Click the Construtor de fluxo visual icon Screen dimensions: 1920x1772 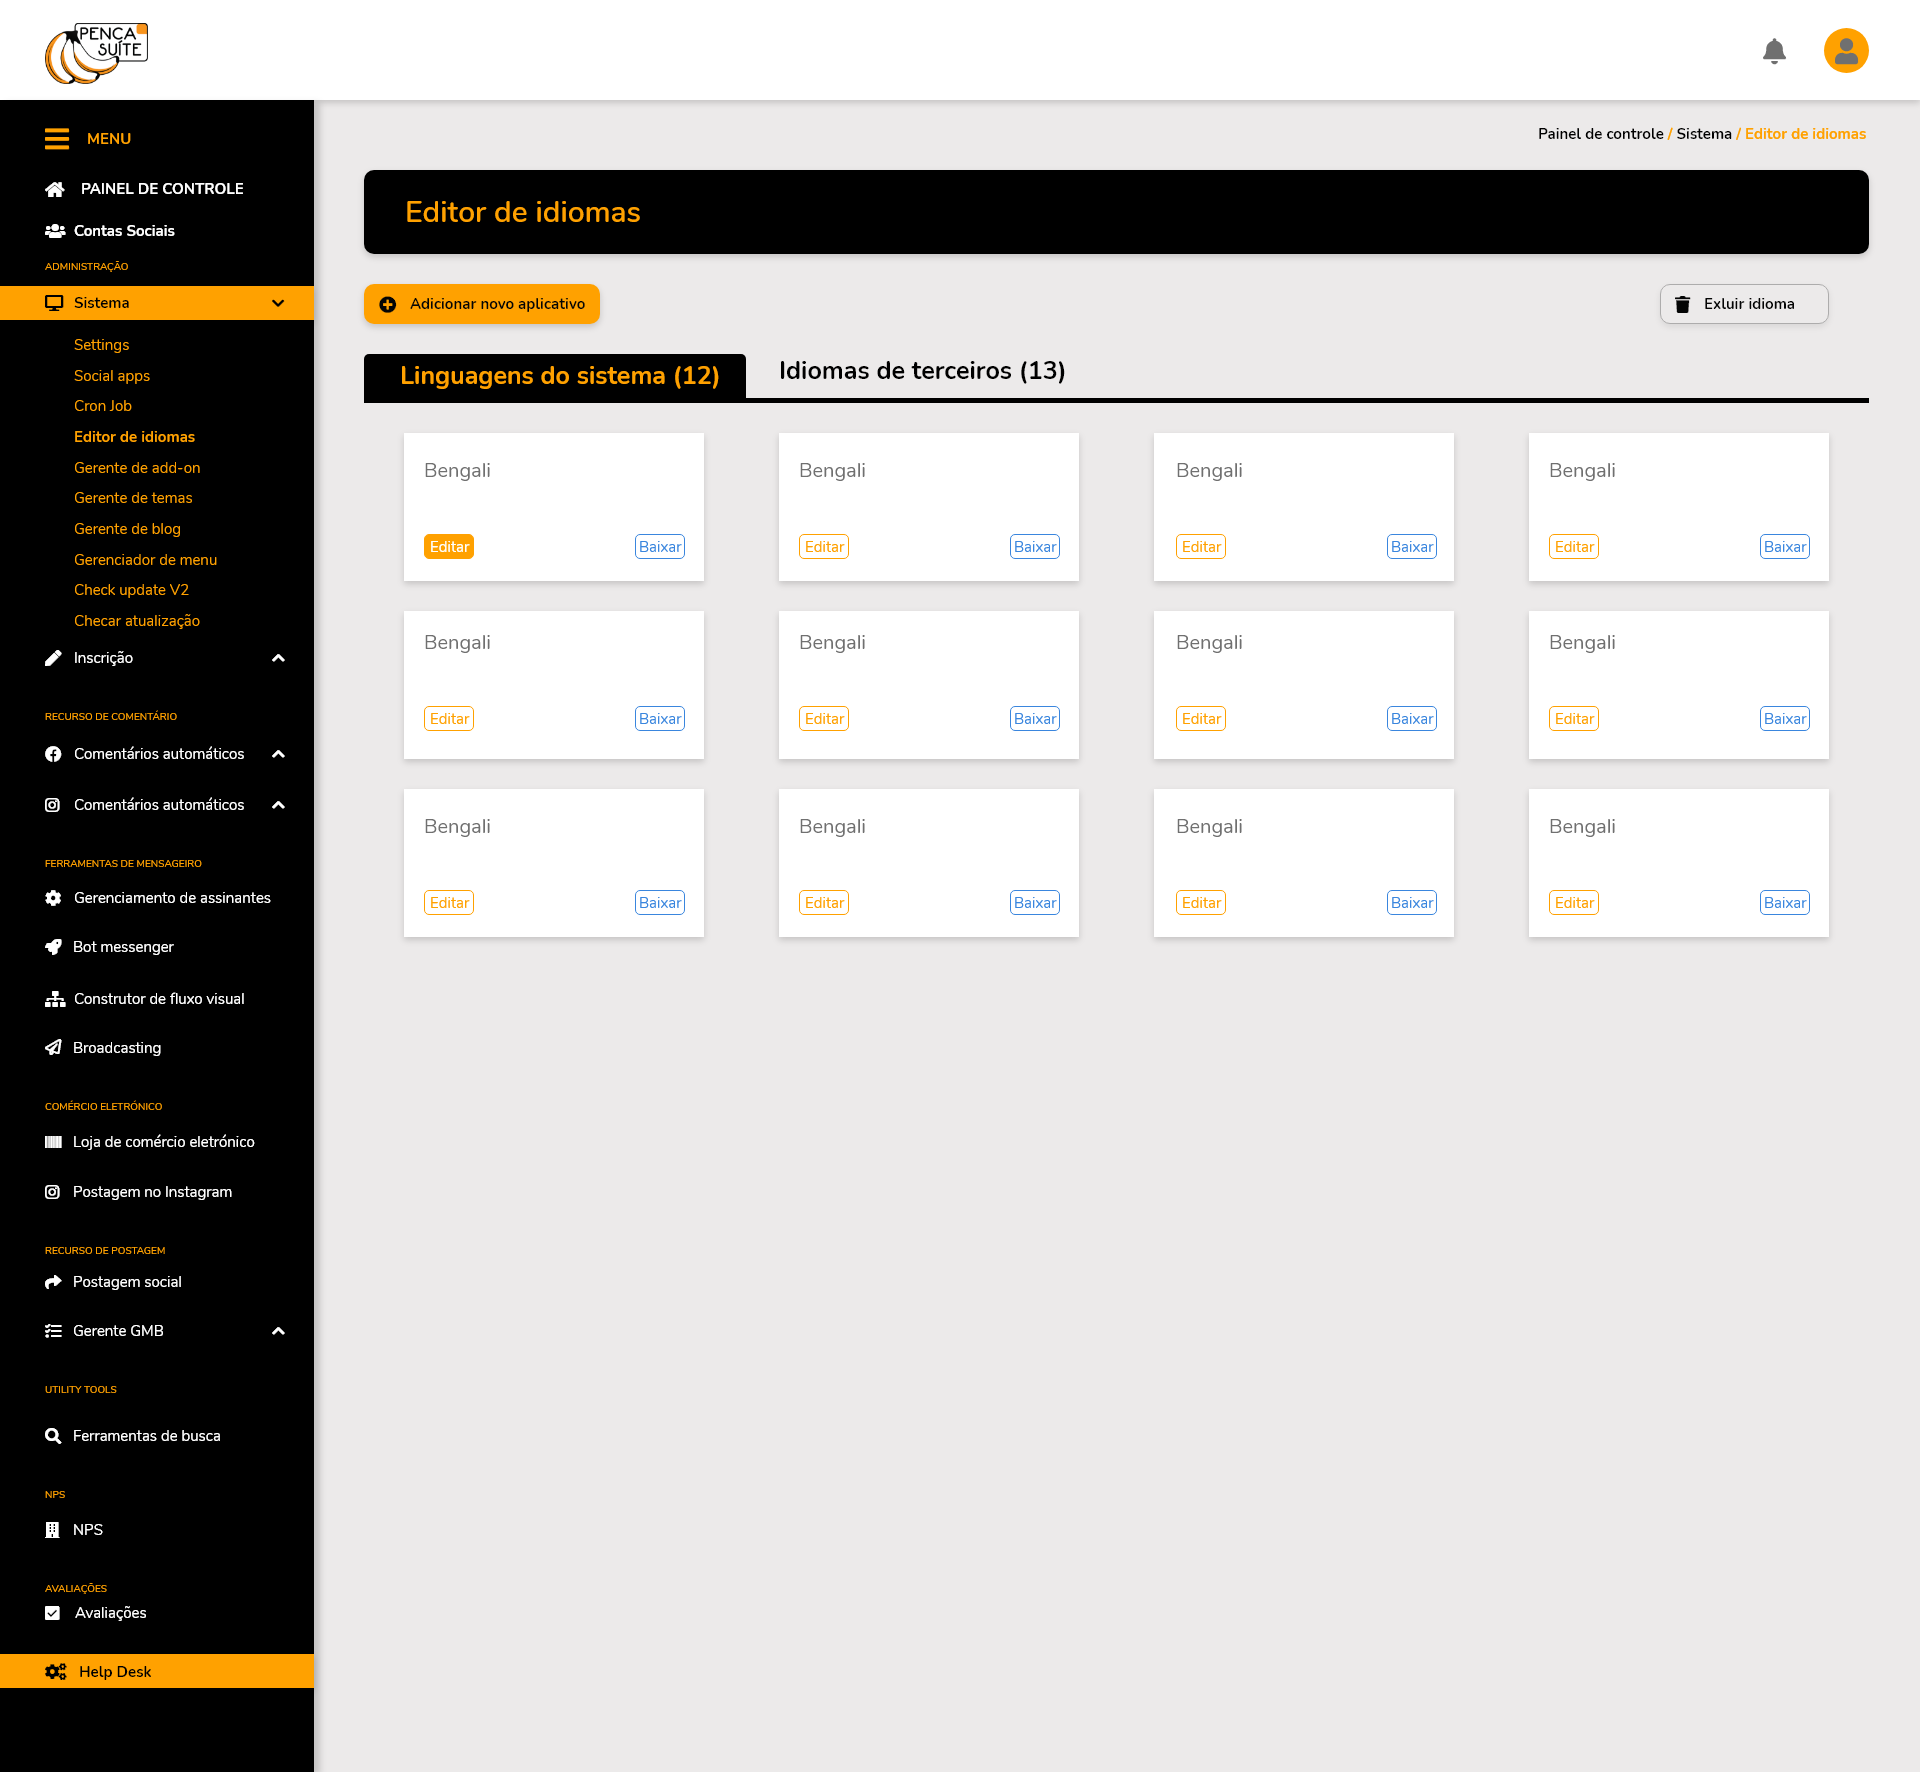tap(55, 999)
